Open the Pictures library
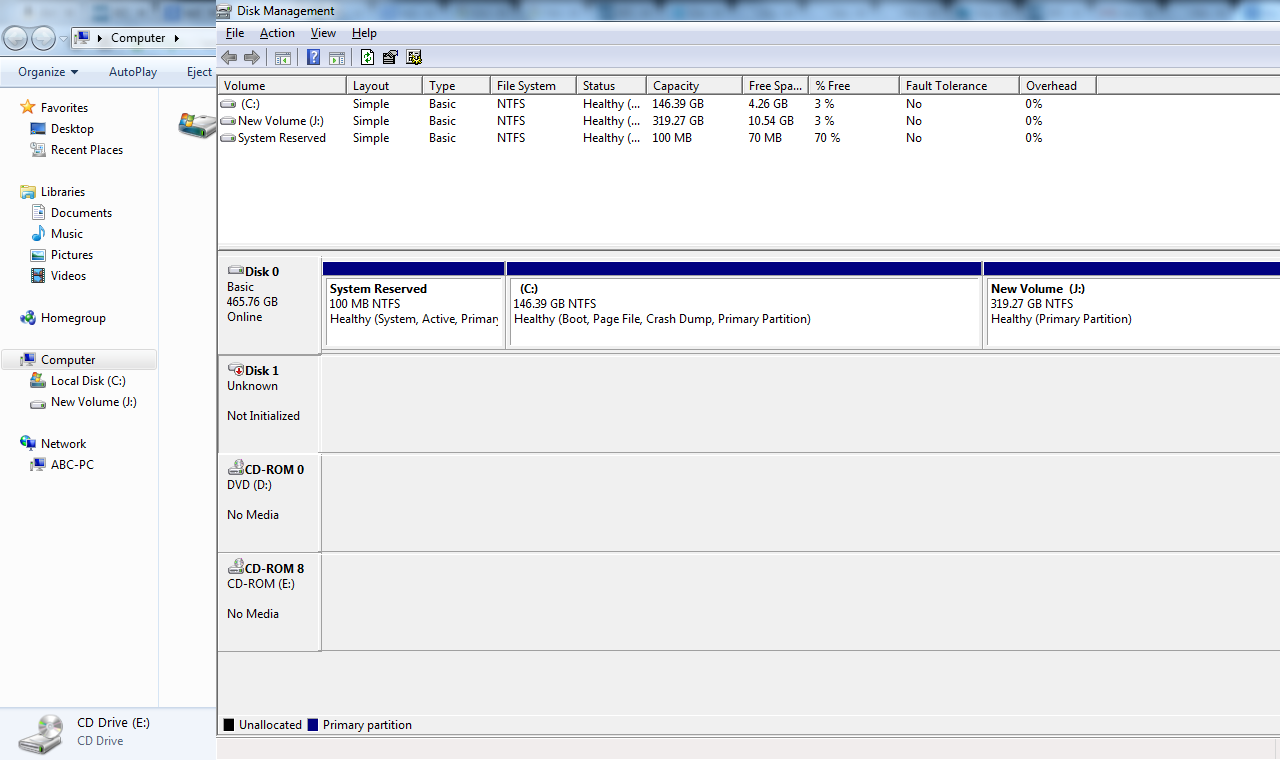This screenshot has width=1280, height=760. [72, 255]
